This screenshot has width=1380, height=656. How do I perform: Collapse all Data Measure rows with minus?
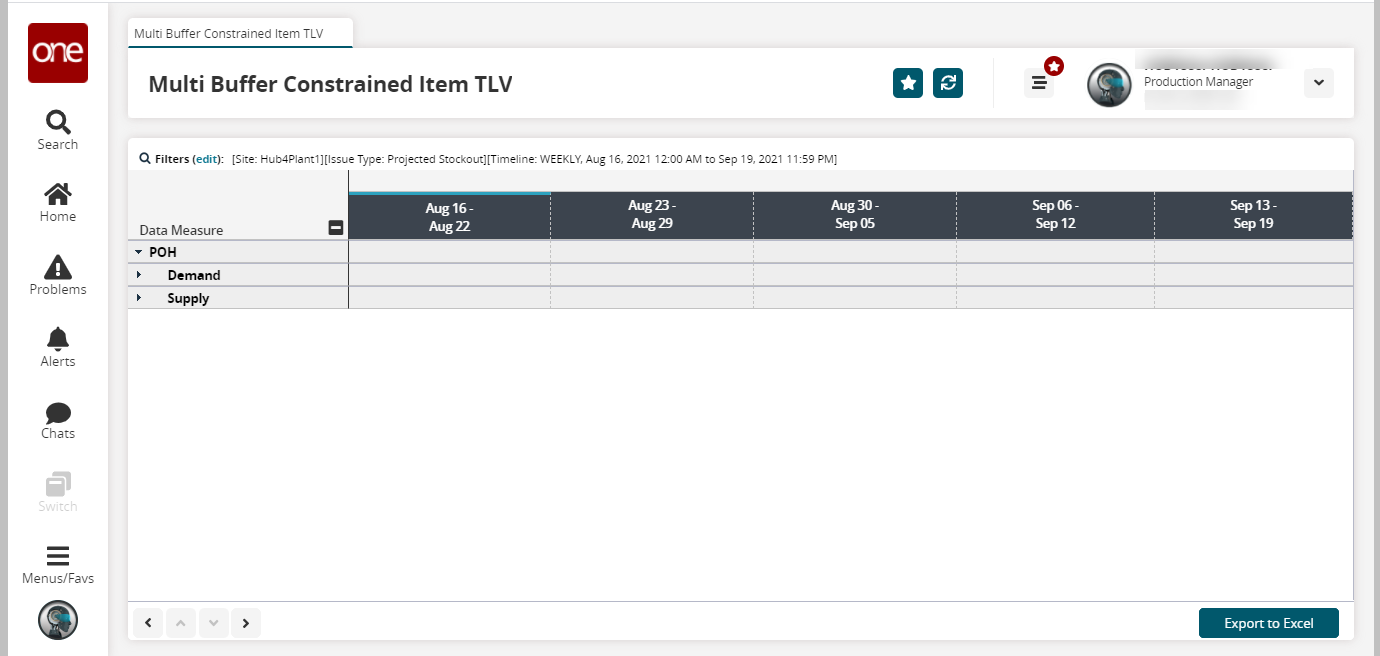pyautogui.click(x=336, y=228)
